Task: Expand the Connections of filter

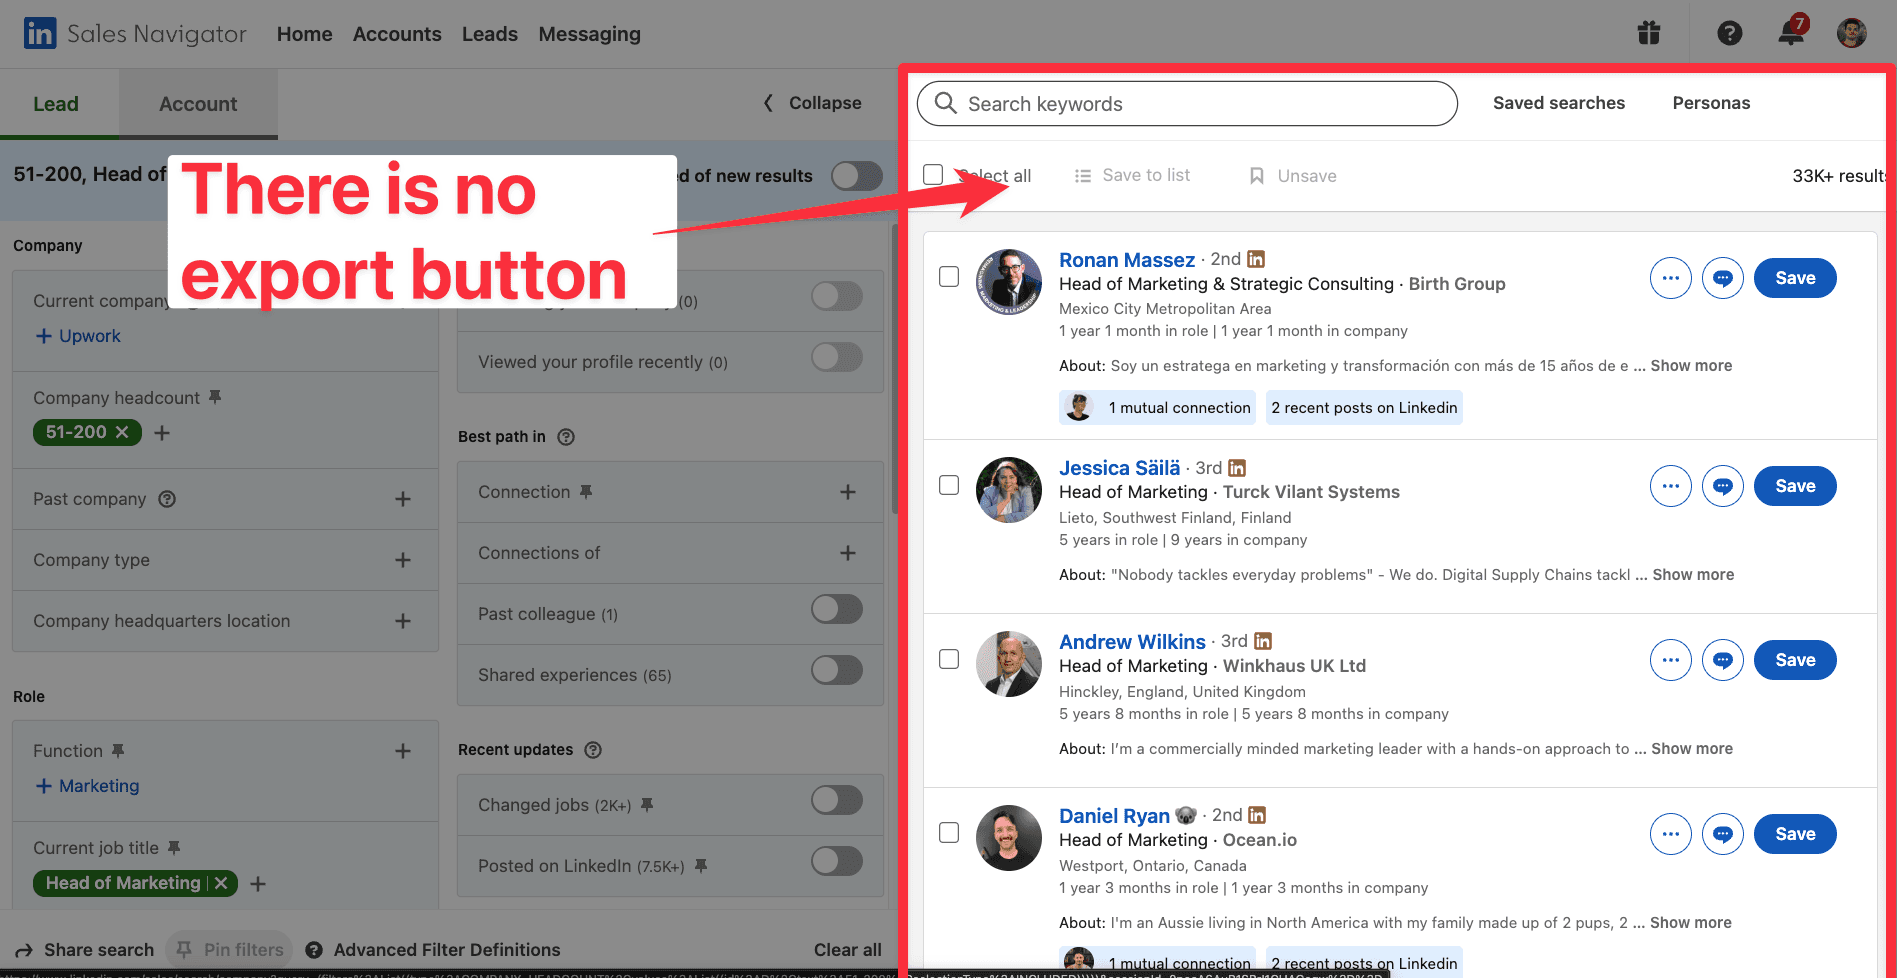Action: coord(848,552)
